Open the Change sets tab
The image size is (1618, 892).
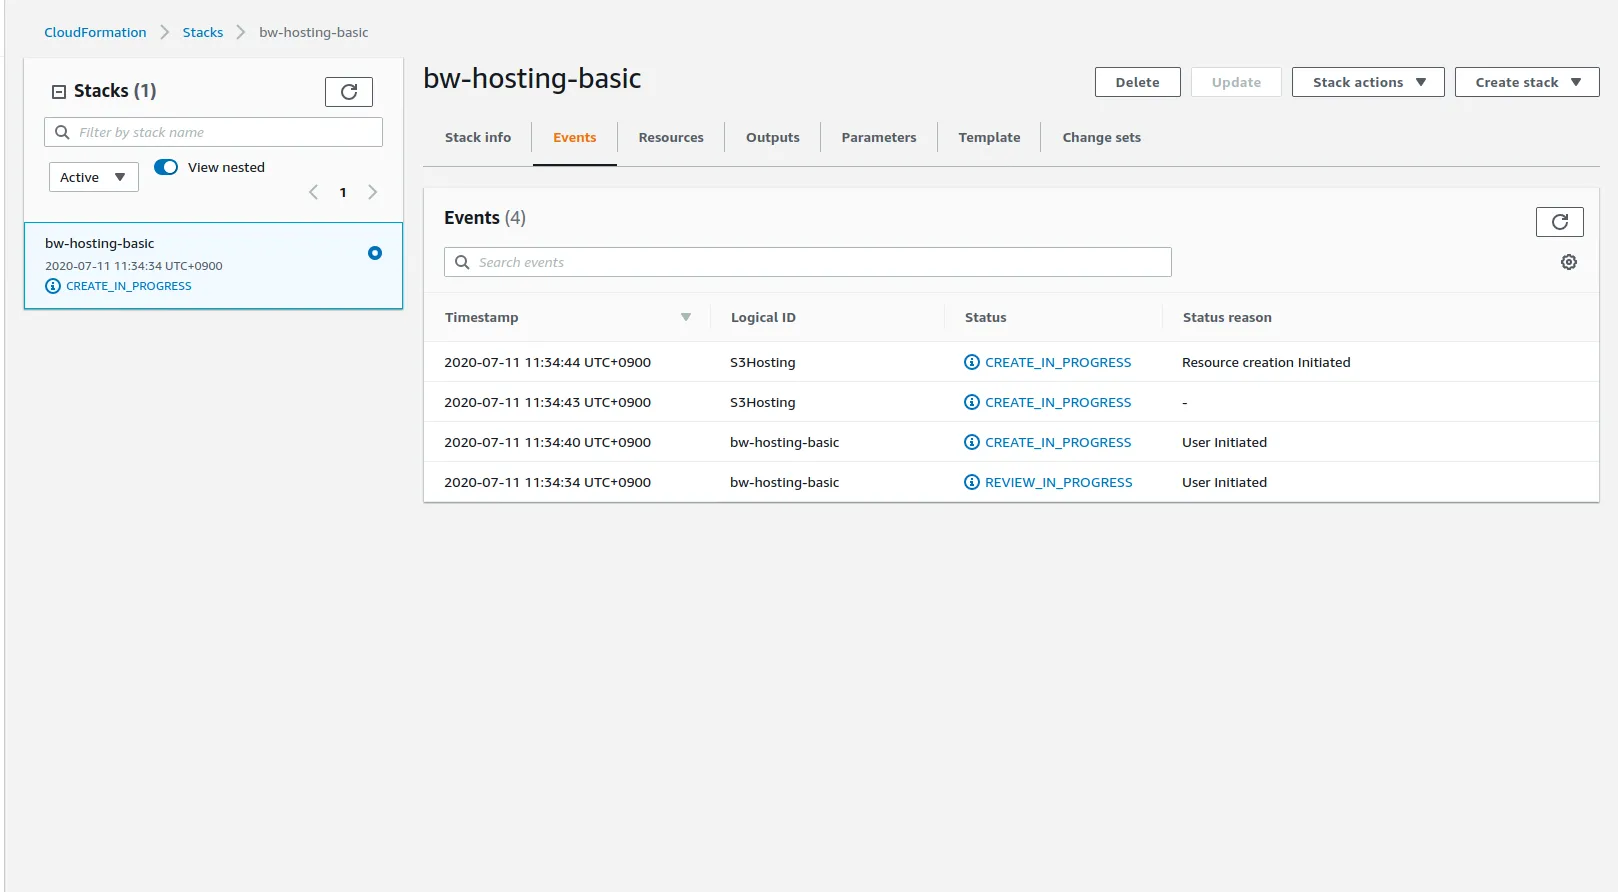click(x=1102, y=137)
